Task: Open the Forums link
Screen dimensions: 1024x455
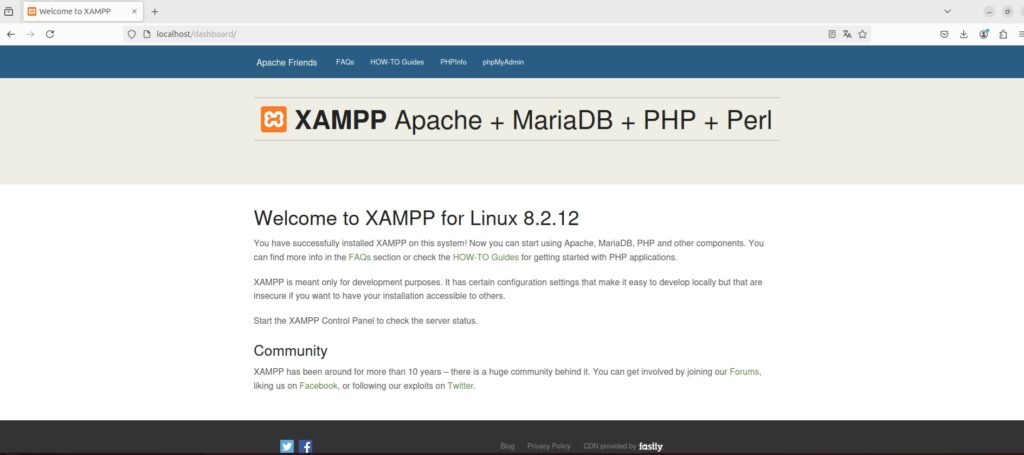Action: (744, 371)
